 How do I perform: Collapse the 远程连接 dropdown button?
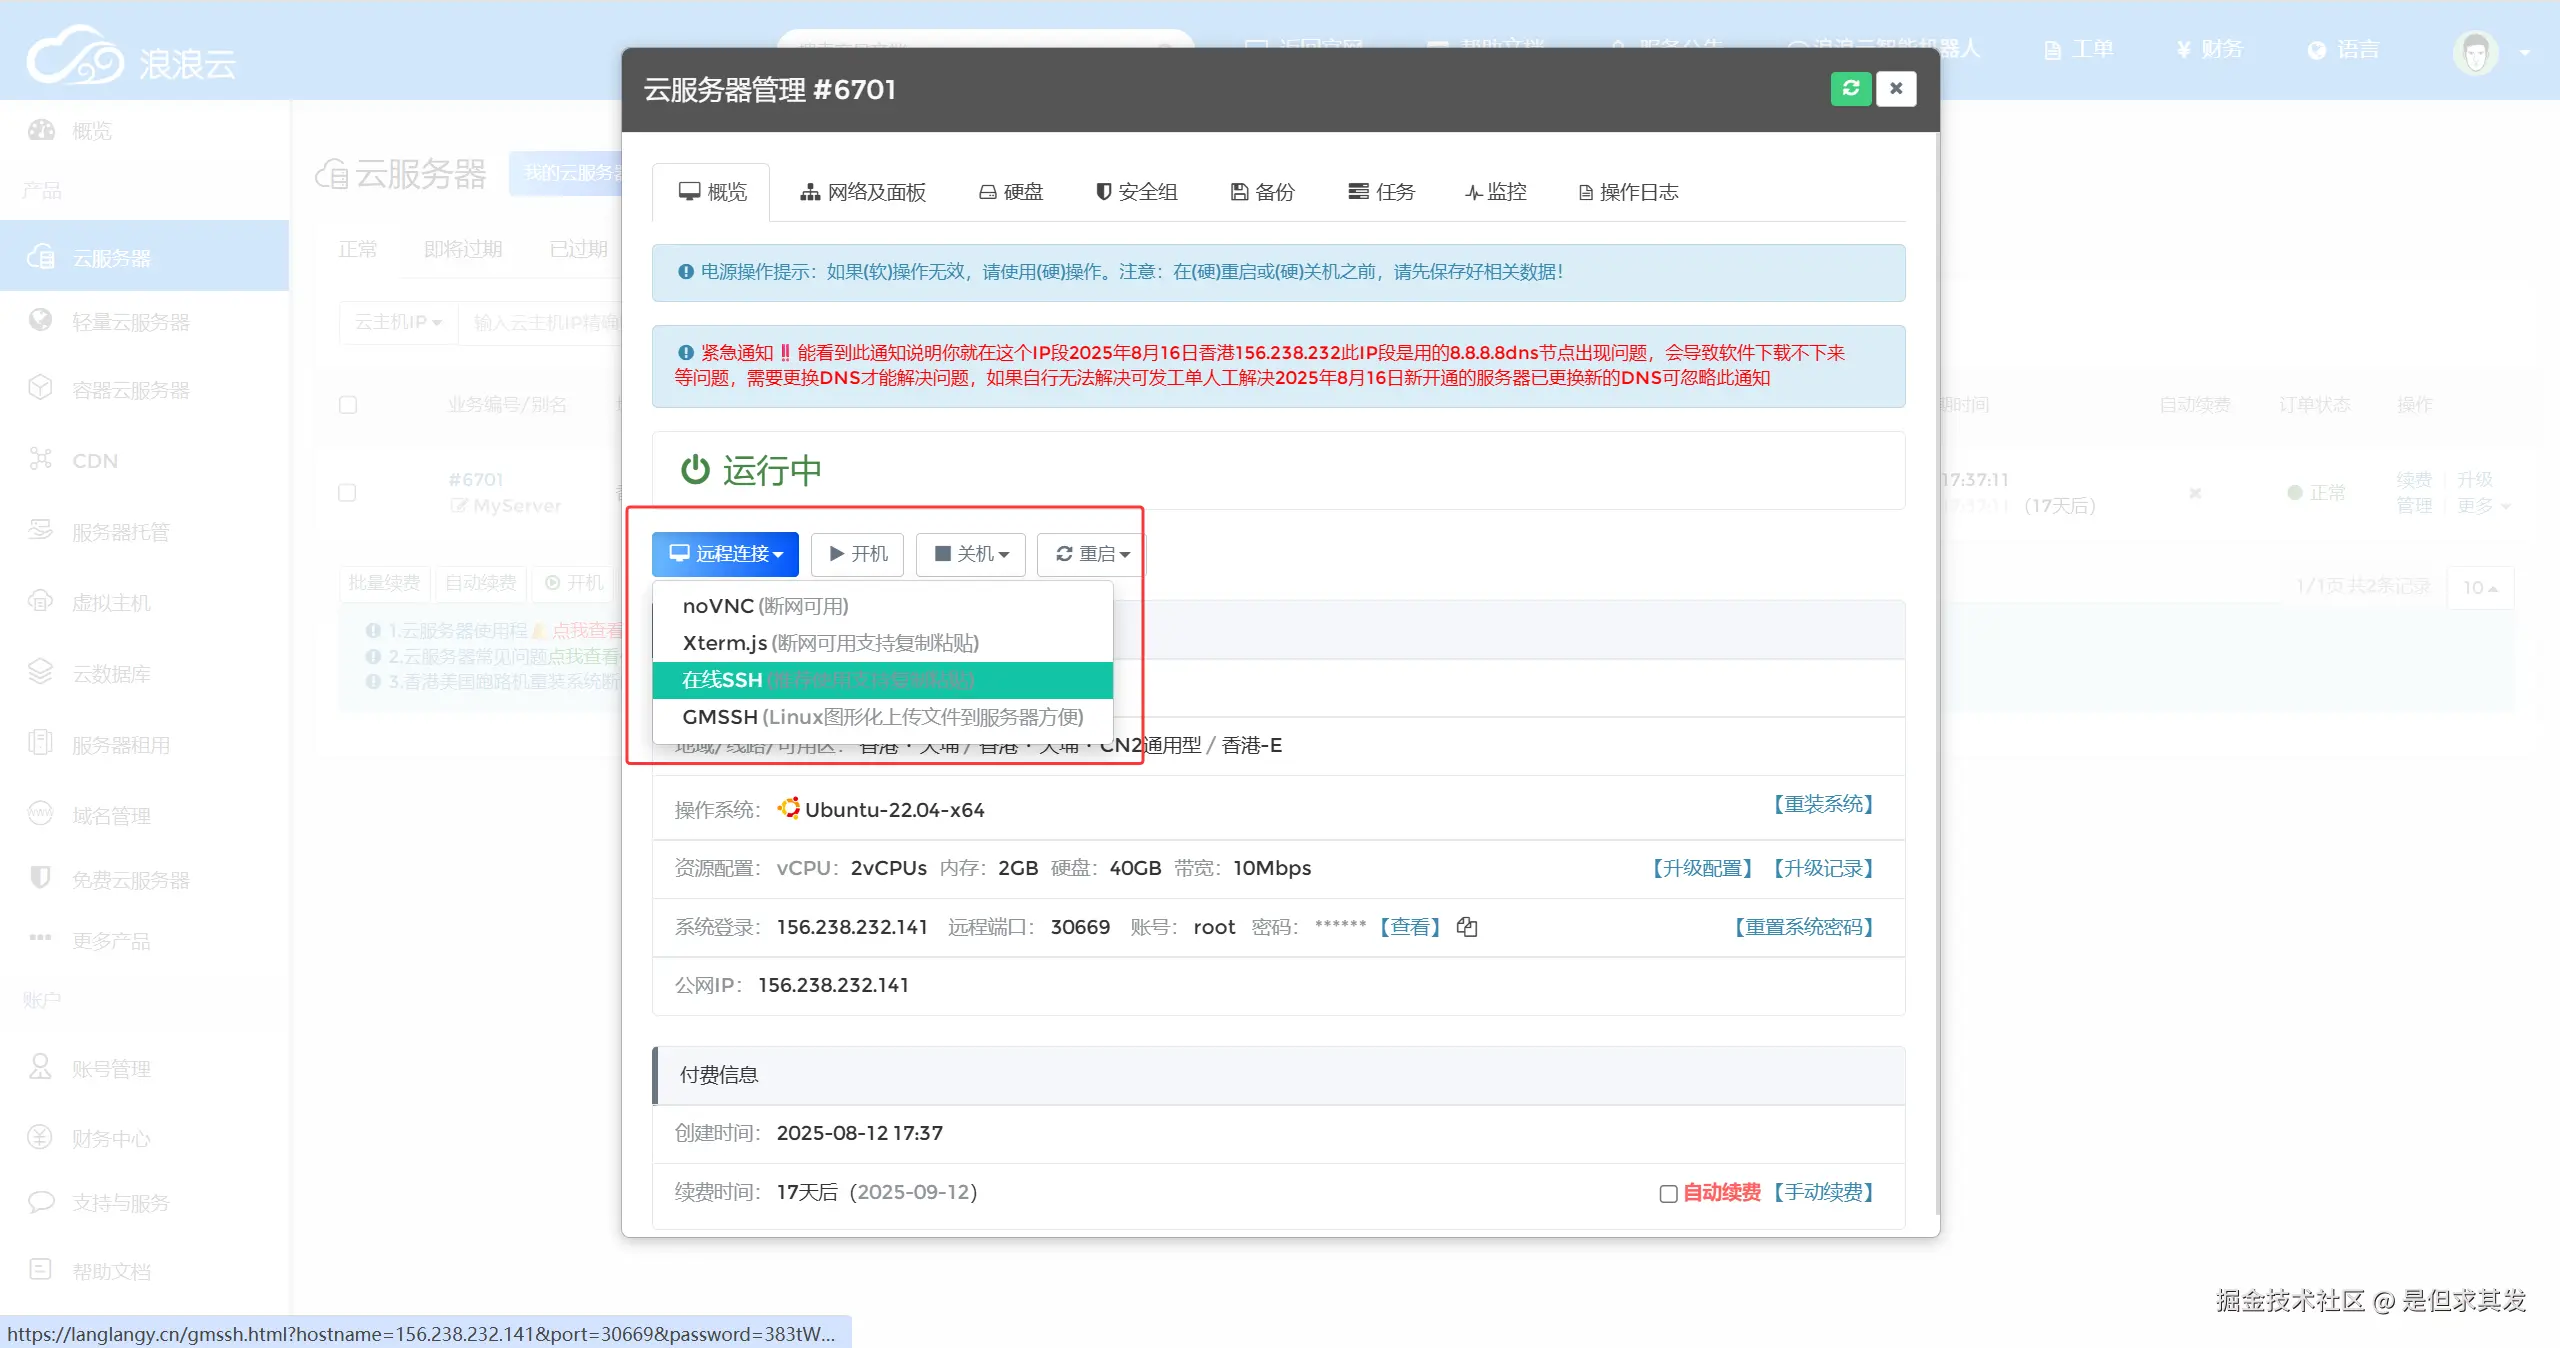click(x=725, y=554)
